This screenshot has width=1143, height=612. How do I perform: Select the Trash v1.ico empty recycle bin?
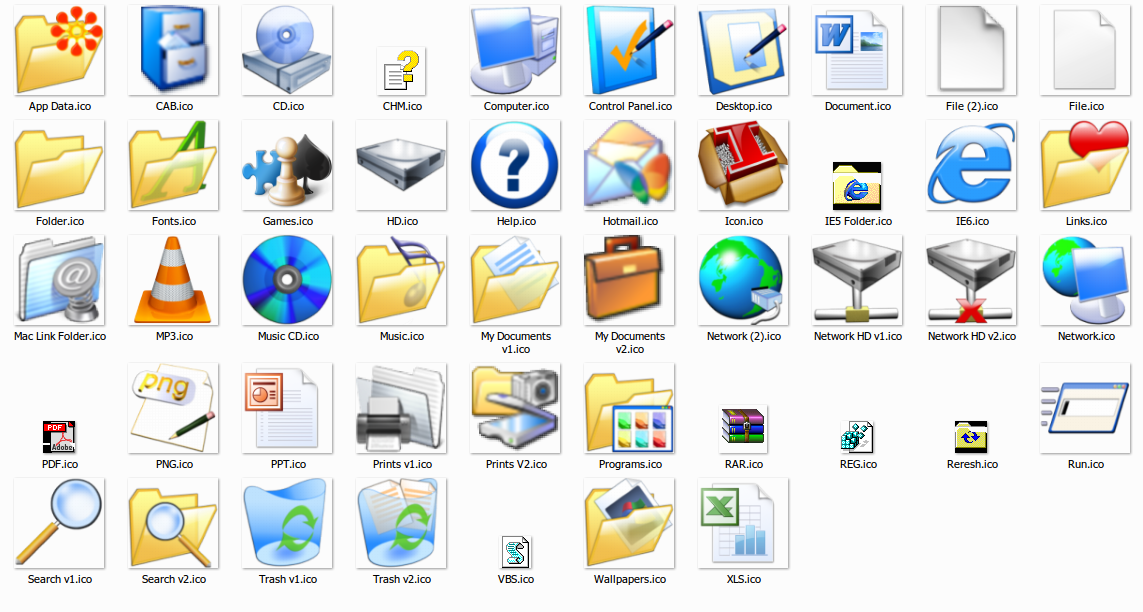[x=287, y=524]
